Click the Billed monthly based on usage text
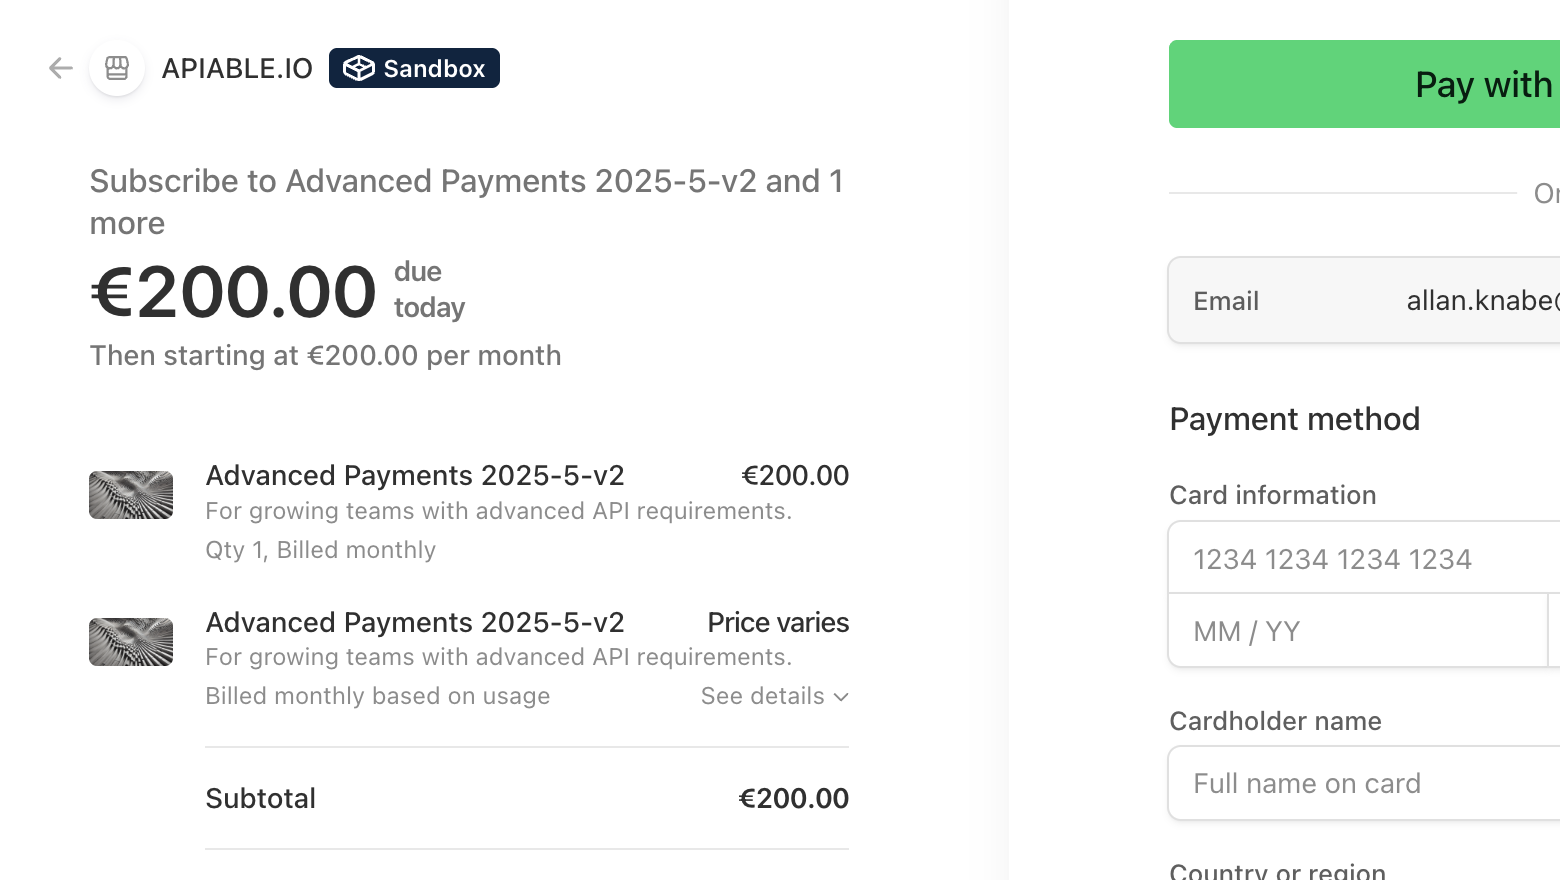Viewport: 1560px width, 880px height. pyautogui.click(x=377, y=696)
